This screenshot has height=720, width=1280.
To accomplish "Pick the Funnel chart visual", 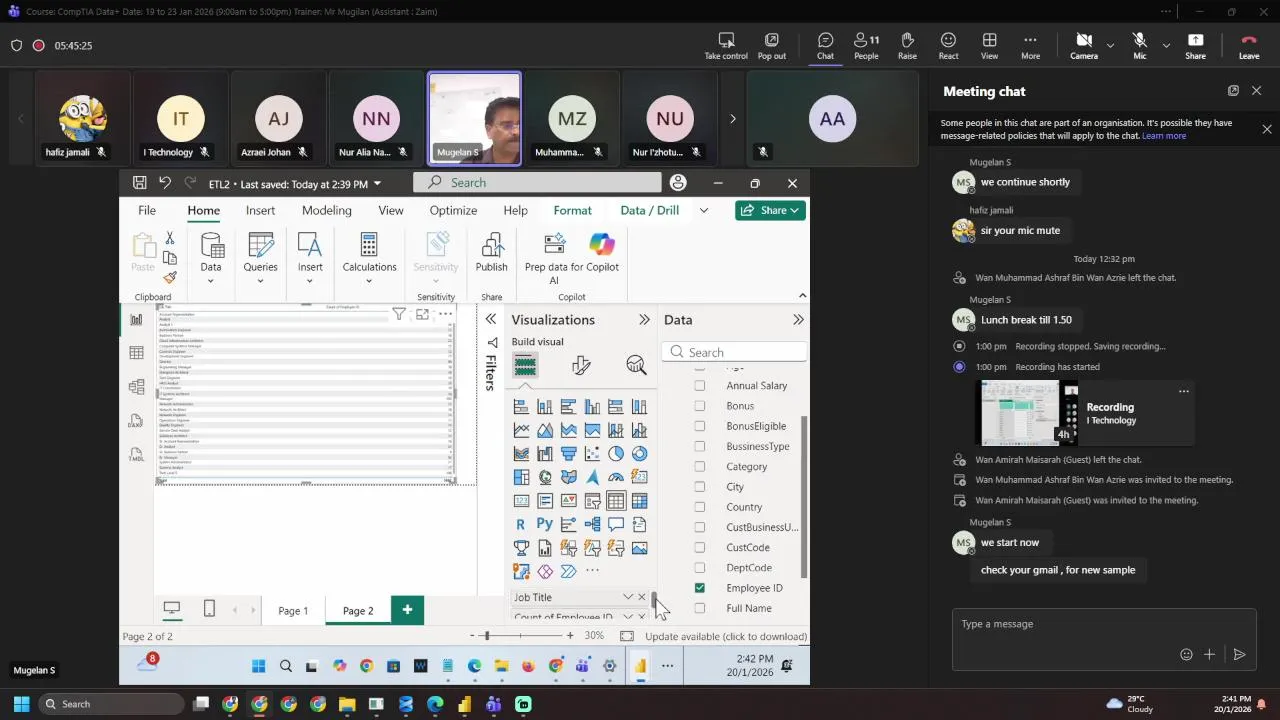I will pyautogui.click(x=568, y=454).
